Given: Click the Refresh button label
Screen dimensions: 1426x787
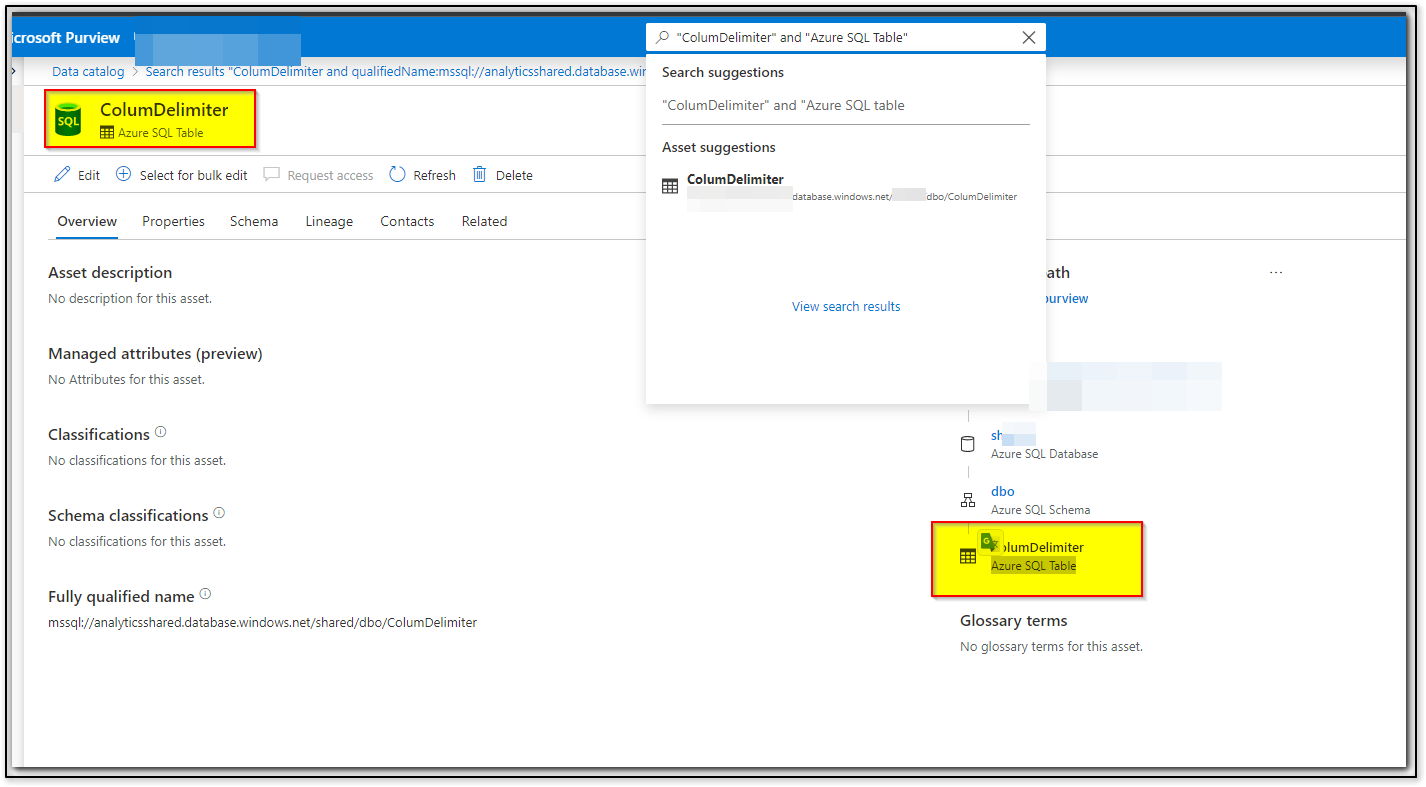Looking at the screenshot, I should coord(434,175).
